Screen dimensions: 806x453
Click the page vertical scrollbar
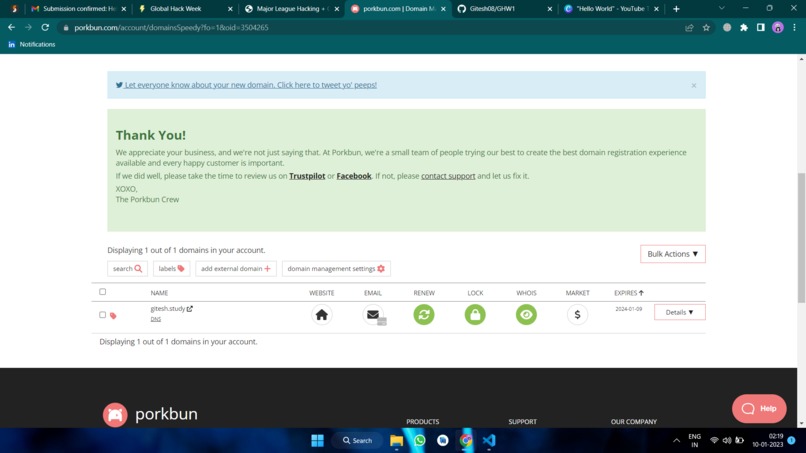[x=801, y=238]
